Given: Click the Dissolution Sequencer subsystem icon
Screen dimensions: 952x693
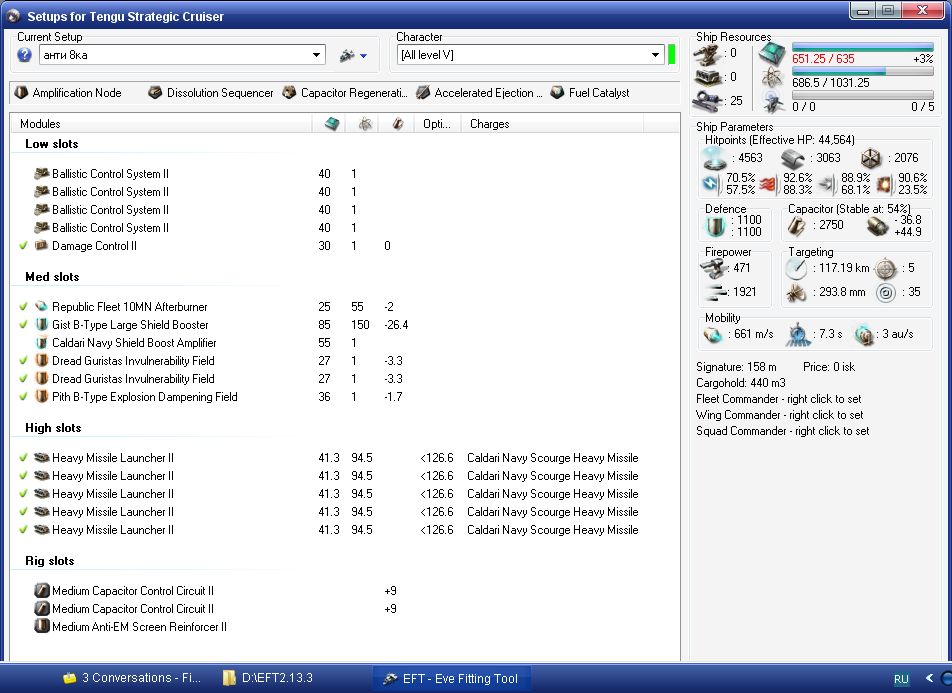Looking at the screenshot, I should point(155,92).
